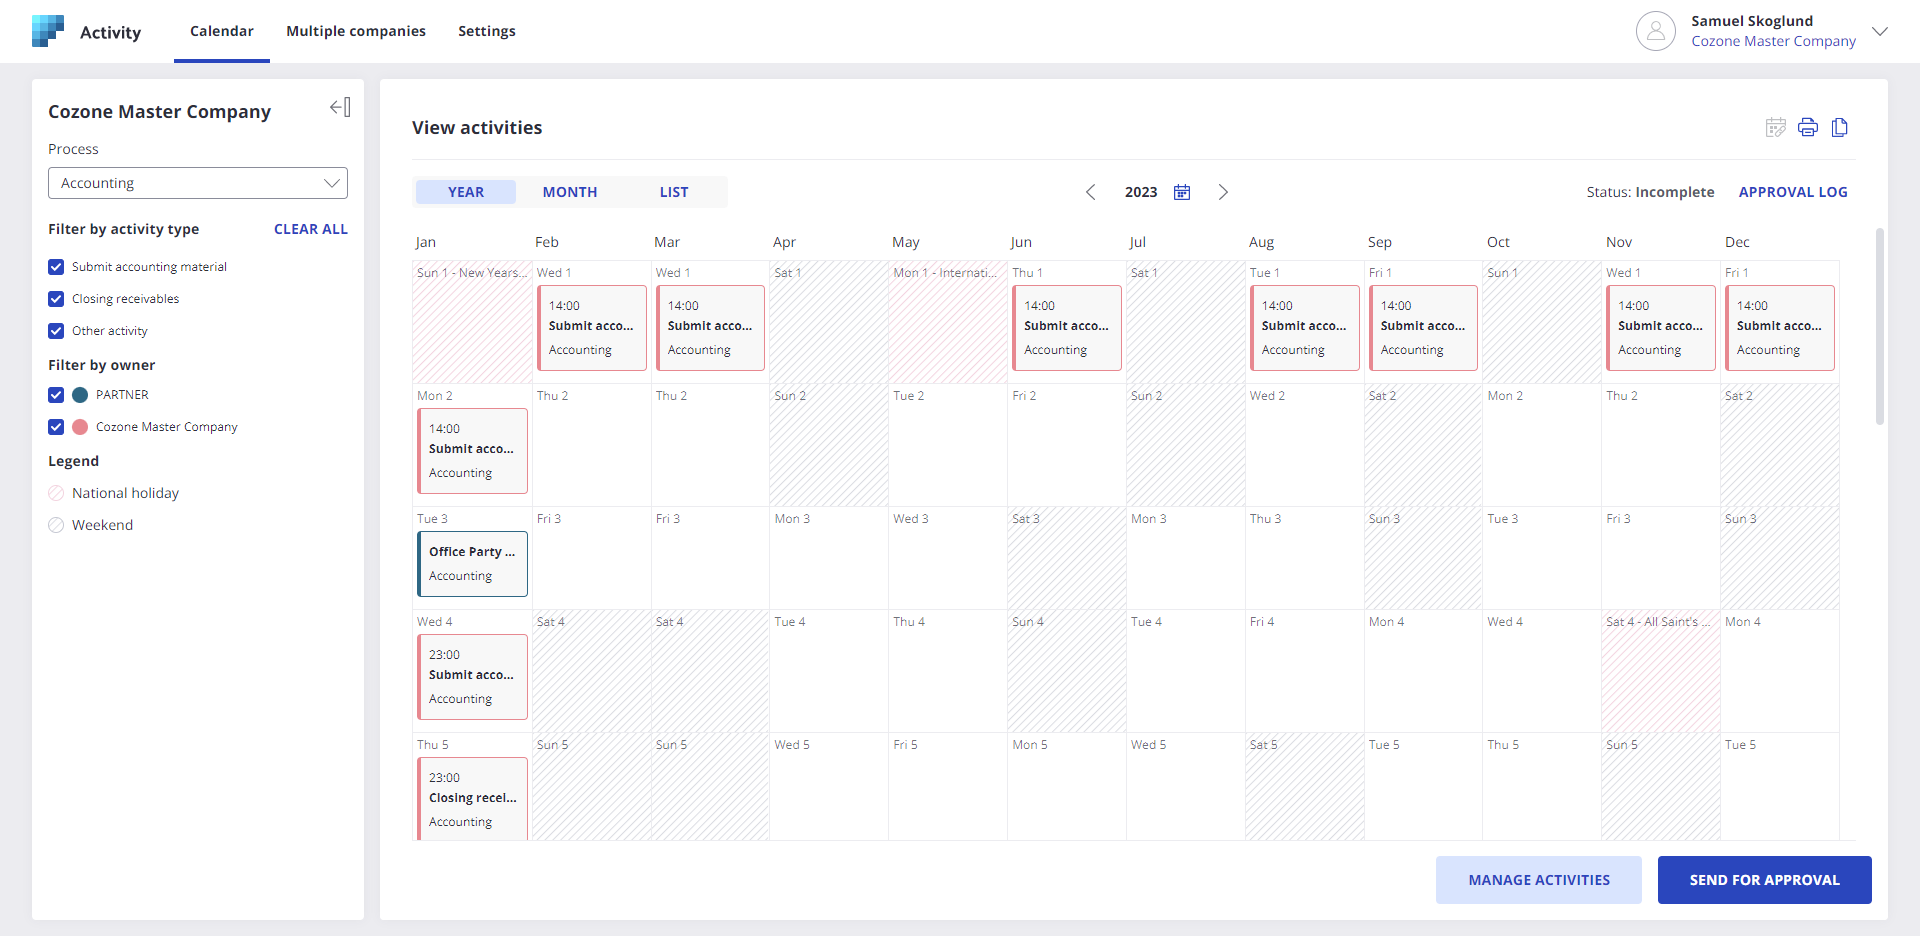This screenshot has width=1920, height=936.
Task: Click Sat 4 - All Saint's holiday cell
Action: point(1660,671)
